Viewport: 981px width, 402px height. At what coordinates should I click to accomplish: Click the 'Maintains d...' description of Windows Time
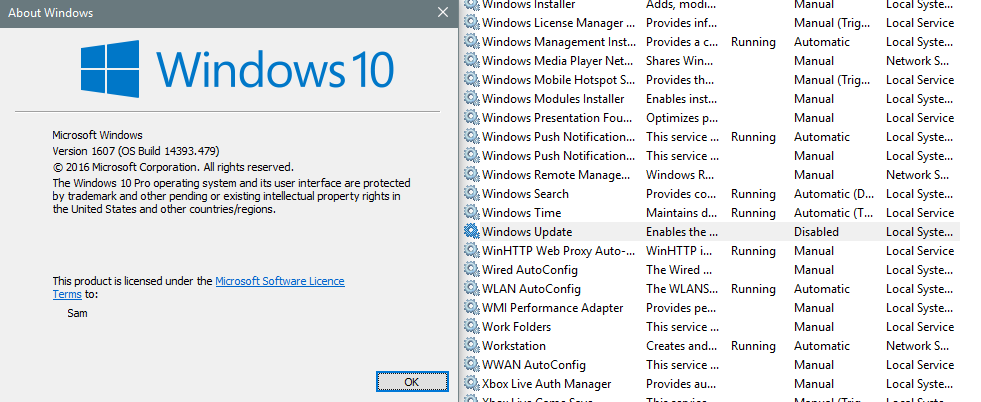[681, 213]
